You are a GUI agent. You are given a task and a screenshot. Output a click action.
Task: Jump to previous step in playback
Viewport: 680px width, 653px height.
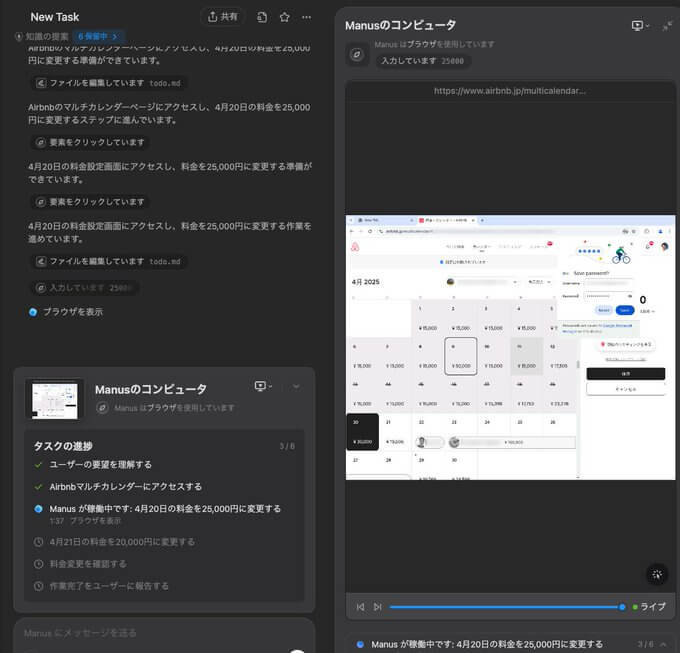point(360,607)
